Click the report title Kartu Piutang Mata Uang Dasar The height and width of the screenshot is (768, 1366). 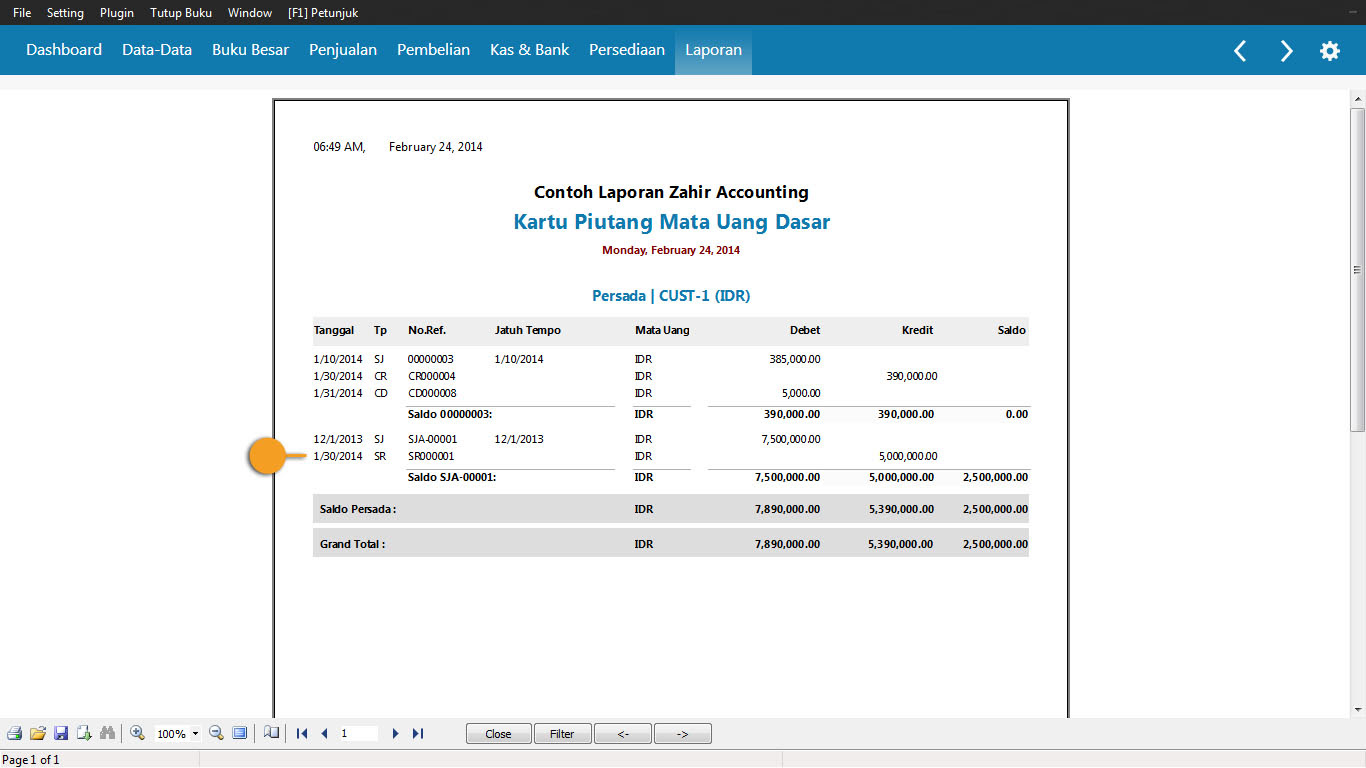pos(672,222)
